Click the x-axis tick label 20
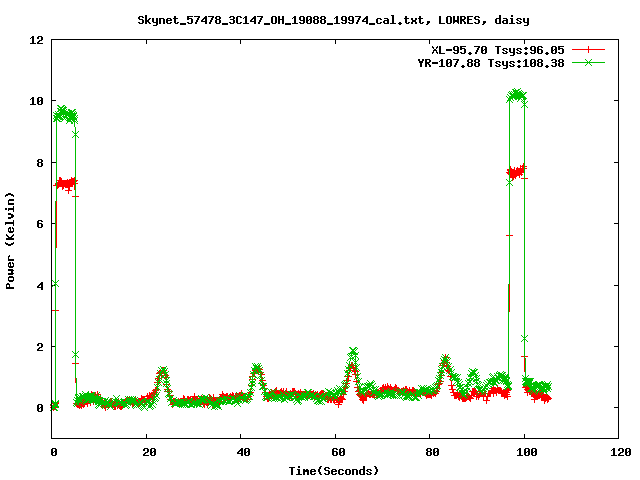640x480 pixels. [x=149, y=452]
